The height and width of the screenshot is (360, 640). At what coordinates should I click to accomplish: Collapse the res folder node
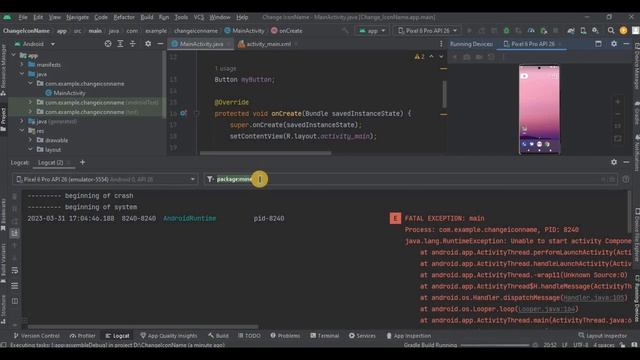(x=22, y=131)
